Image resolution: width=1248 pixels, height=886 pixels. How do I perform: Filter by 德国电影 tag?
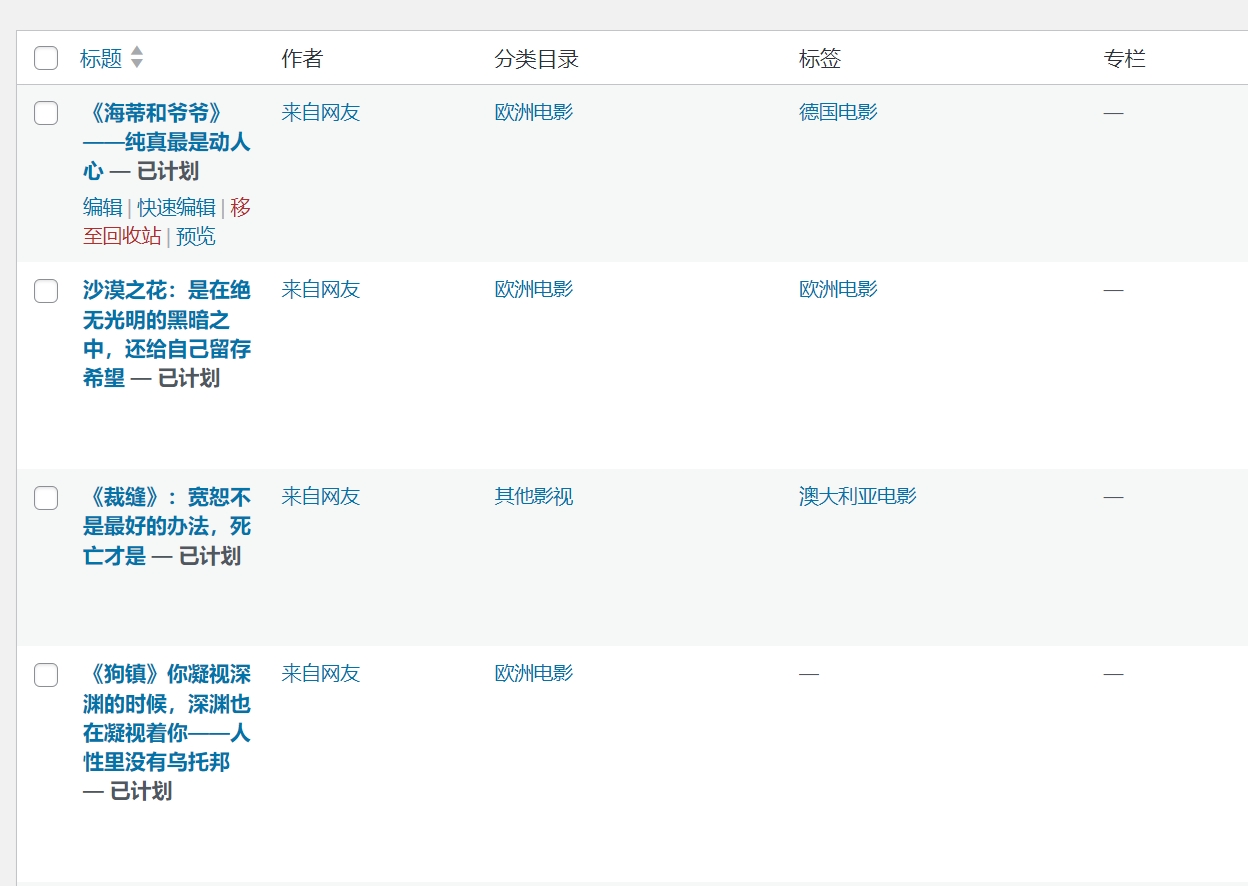[x=838, y=112]
